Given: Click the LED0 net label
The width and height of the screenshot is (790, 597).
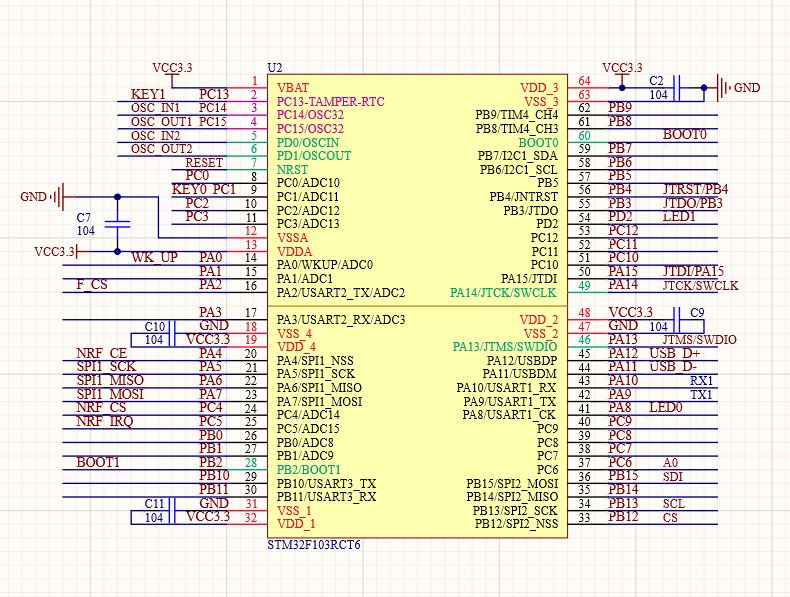Looking at the screenshot, I should point(666,408).
